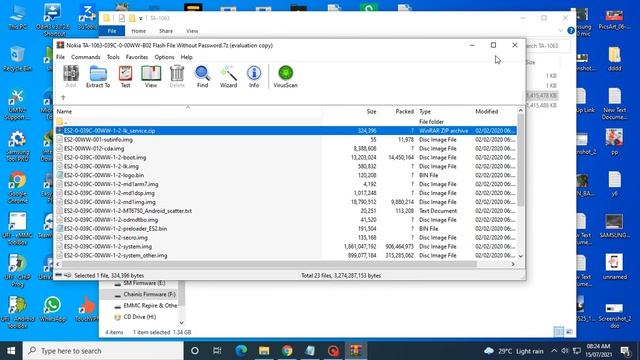Sort by Modified column header

[494, 111]
